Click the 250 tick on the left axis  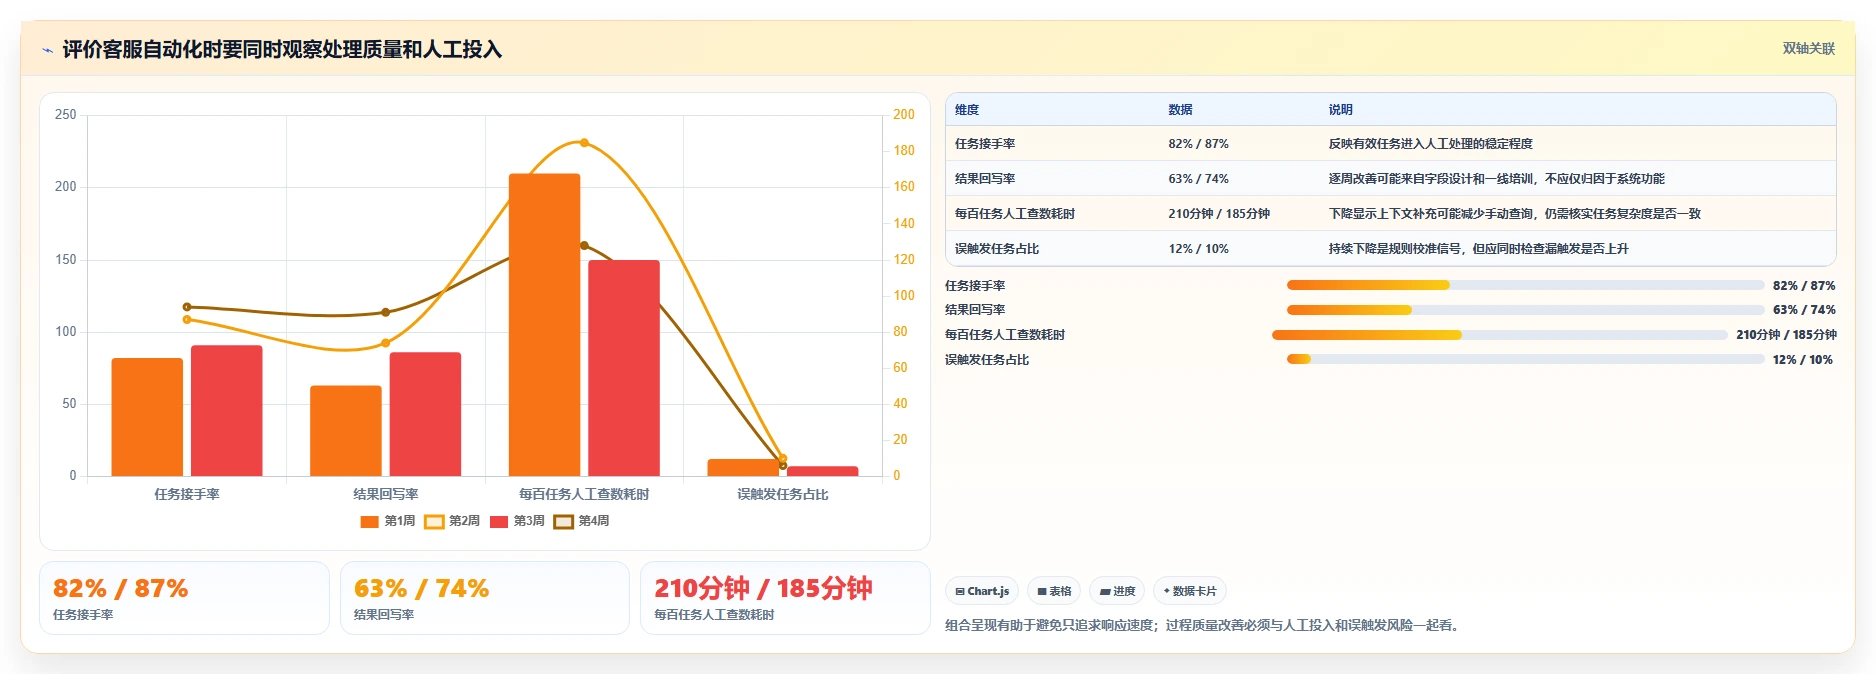[x=66, y=115]
